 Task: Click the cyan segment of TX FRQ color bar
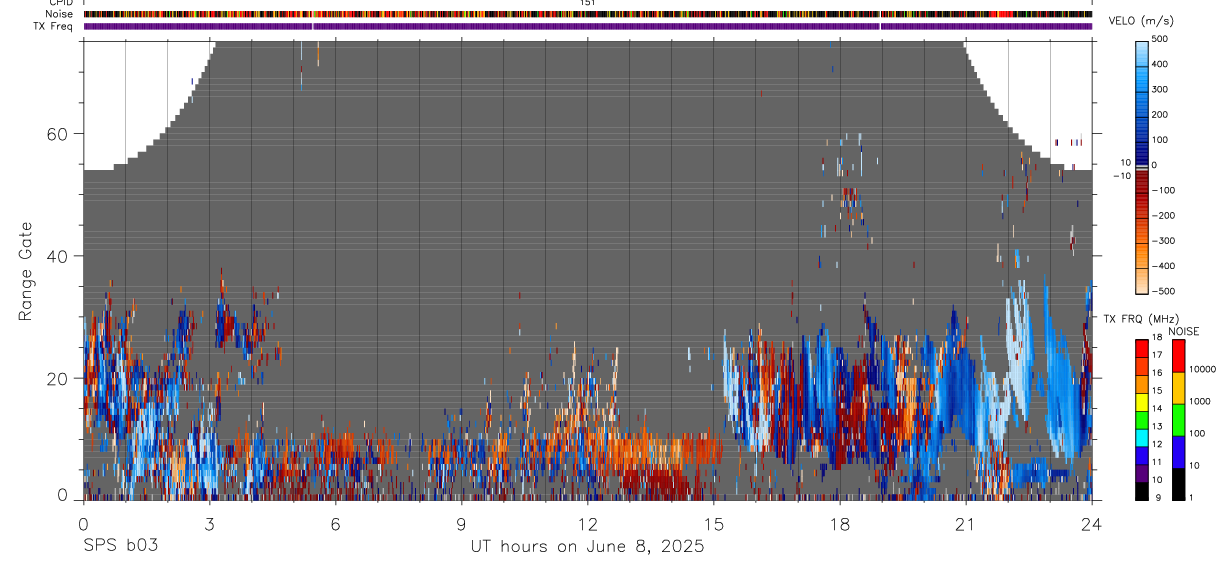[1143, 436]
